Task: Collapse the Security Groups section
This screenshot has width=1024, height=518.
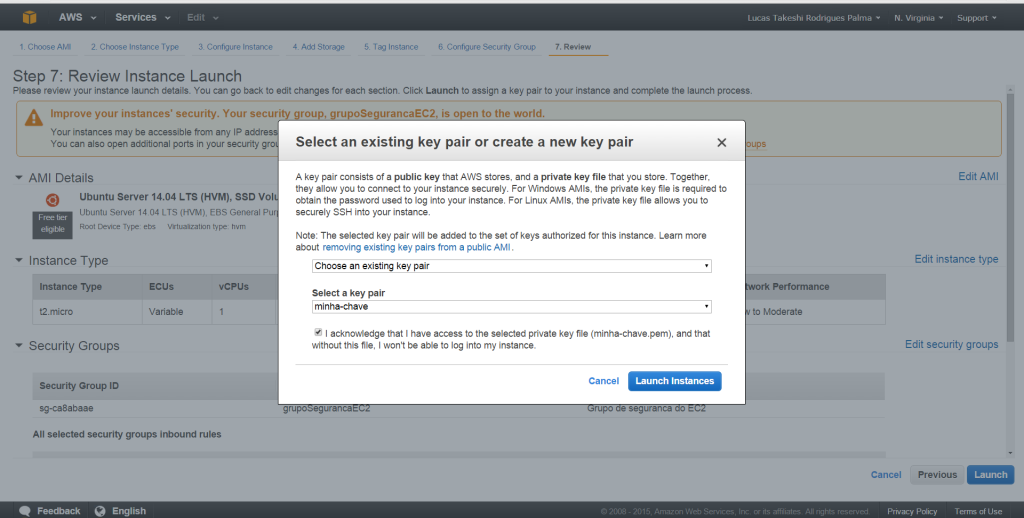Action: click(19, 346)
